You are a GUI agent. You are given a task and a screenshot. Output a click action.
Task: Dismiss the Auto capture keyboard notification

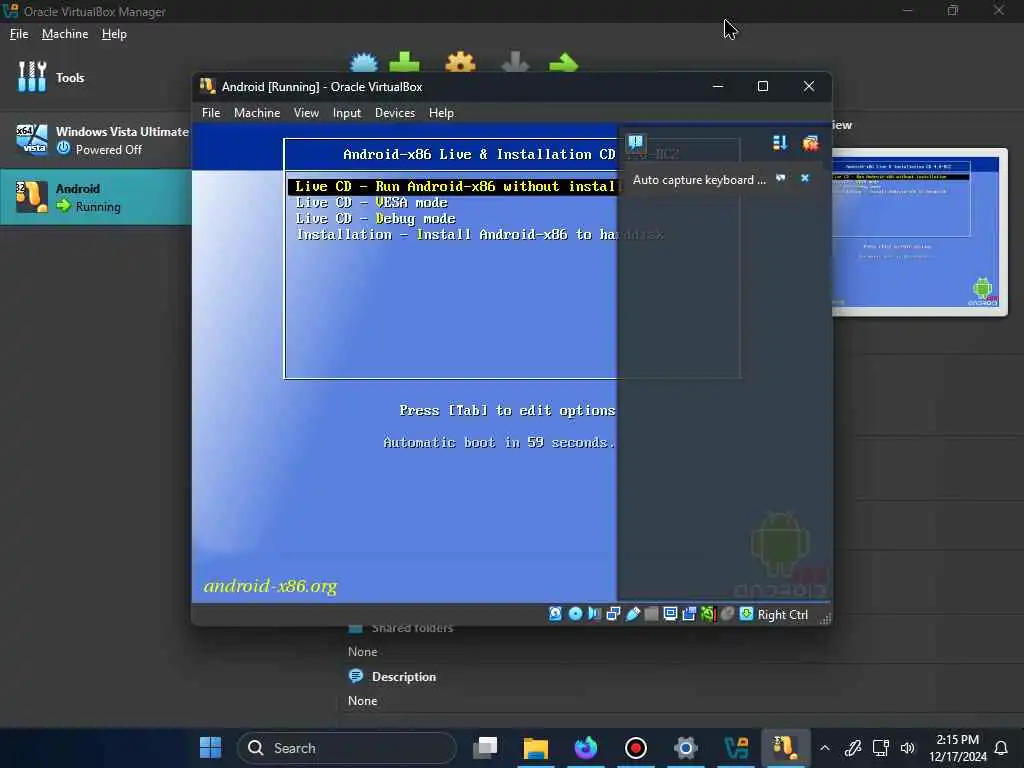pyautogui.click(x=805, y=178)
